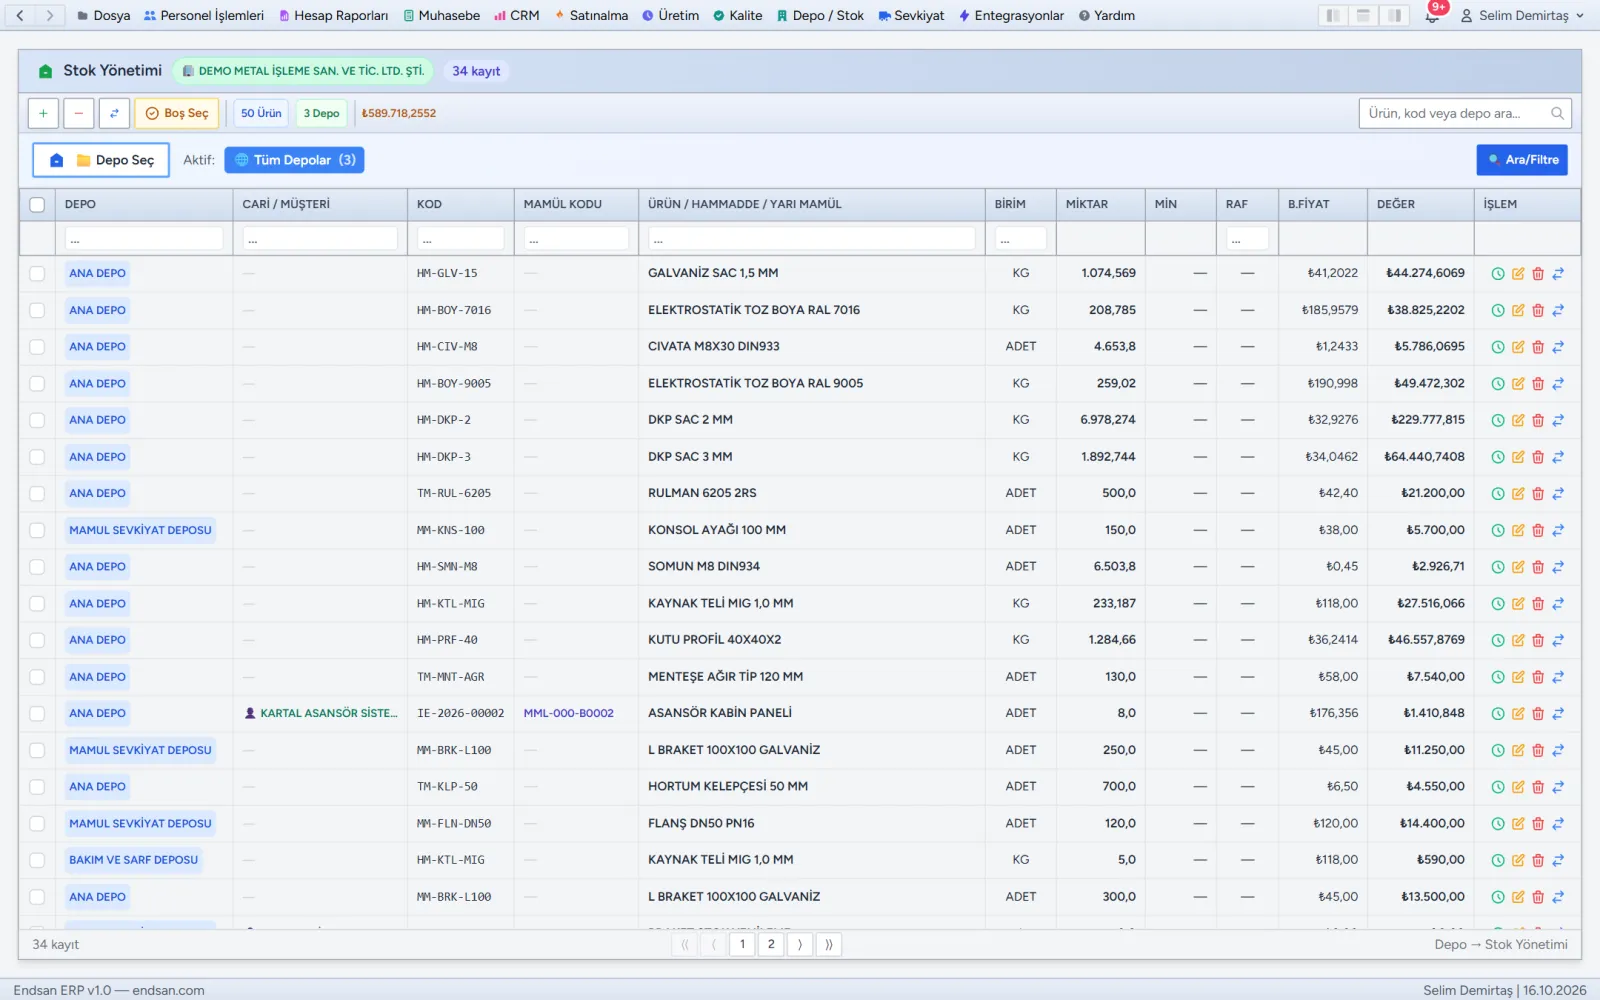Click the minus icon in the toolbar
The image size is (1600, 1000).
(x=79, y=113)
